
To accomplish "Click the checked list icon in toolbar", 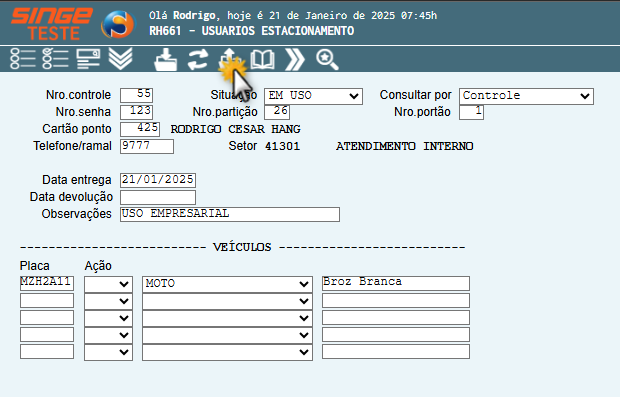I will tap(55, 59).
